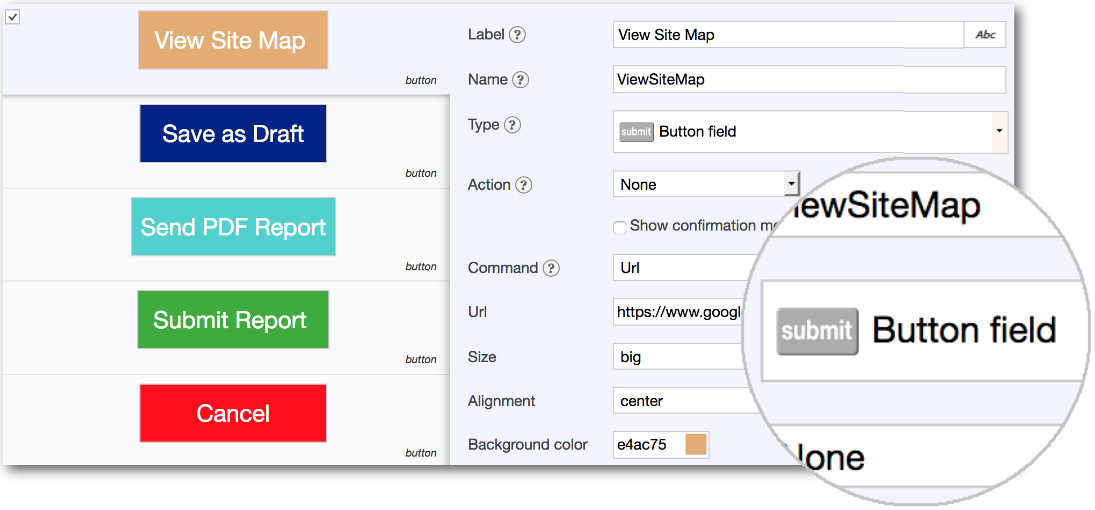Image resolution: width=1095 pixels, height=510 pixels.
Task: Open help for the Type field
Action: (512, 125)
